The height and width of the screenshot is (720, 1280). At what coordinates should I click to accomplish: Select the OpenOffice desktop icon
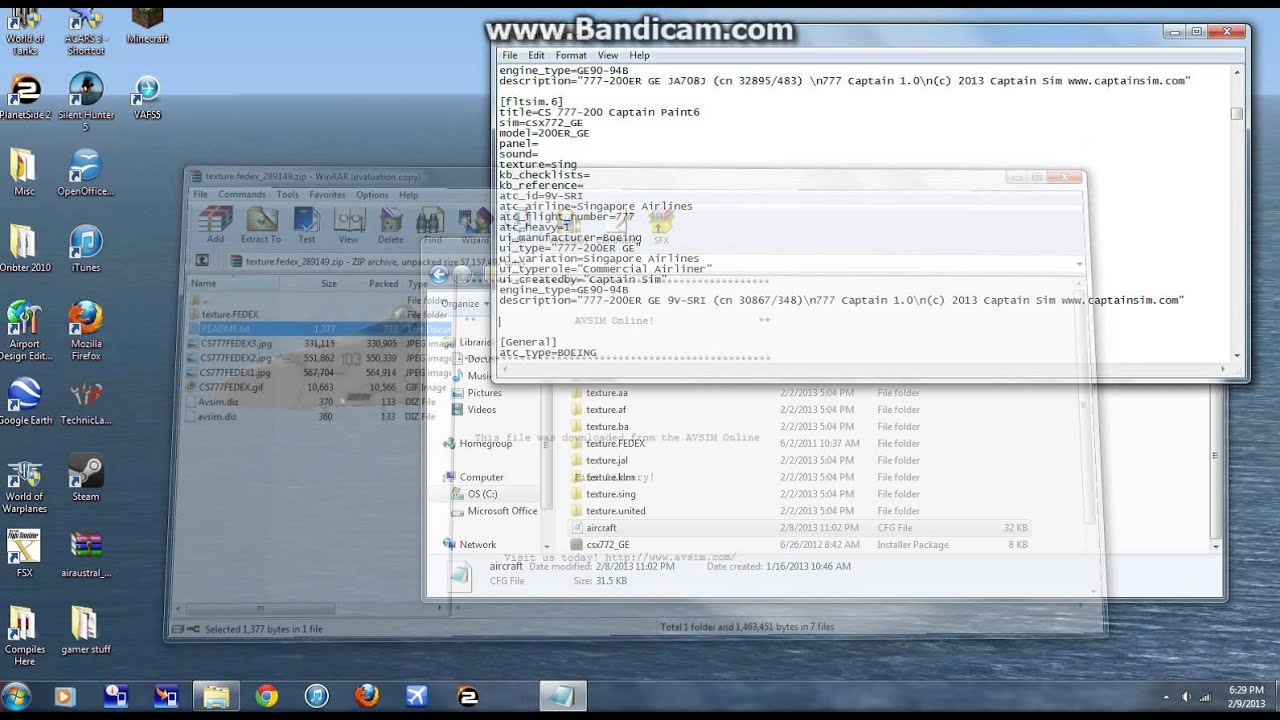(86, 172)
